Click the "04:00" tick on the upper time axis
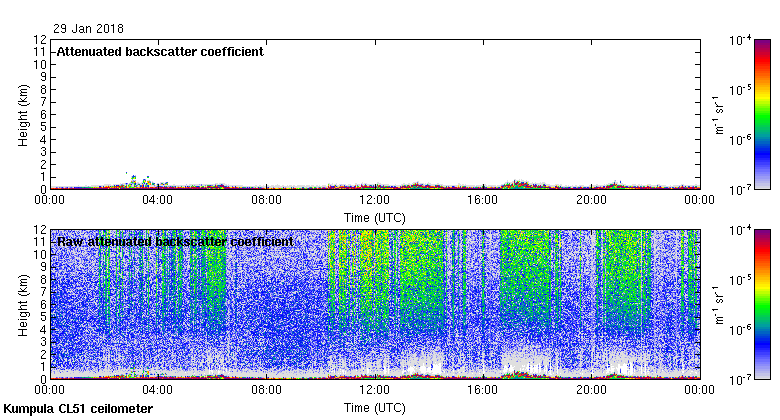 click(x=158, y=200)
